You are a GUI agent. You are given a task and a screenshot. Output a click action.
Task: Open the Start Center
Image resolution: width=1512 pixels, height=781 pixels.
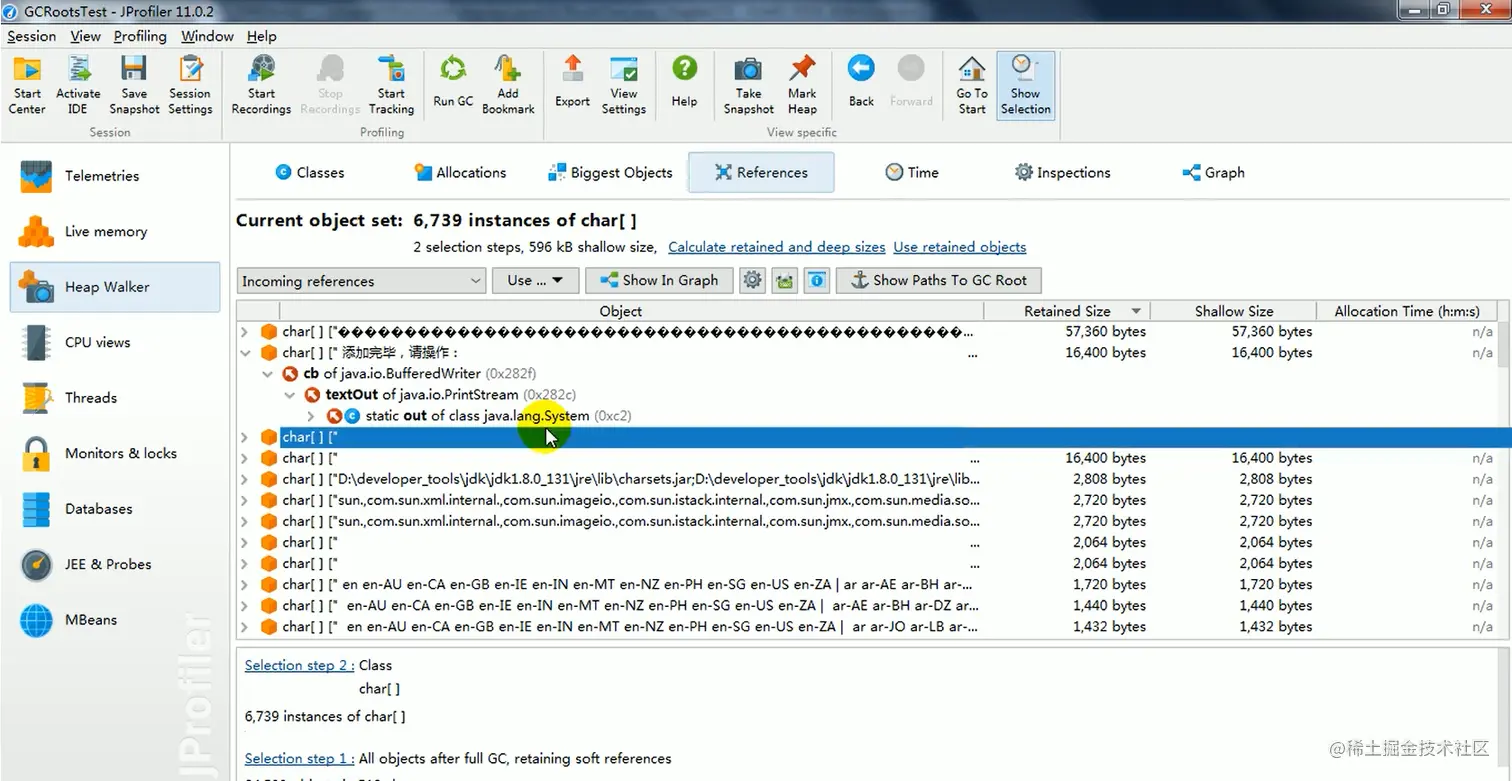27,84
